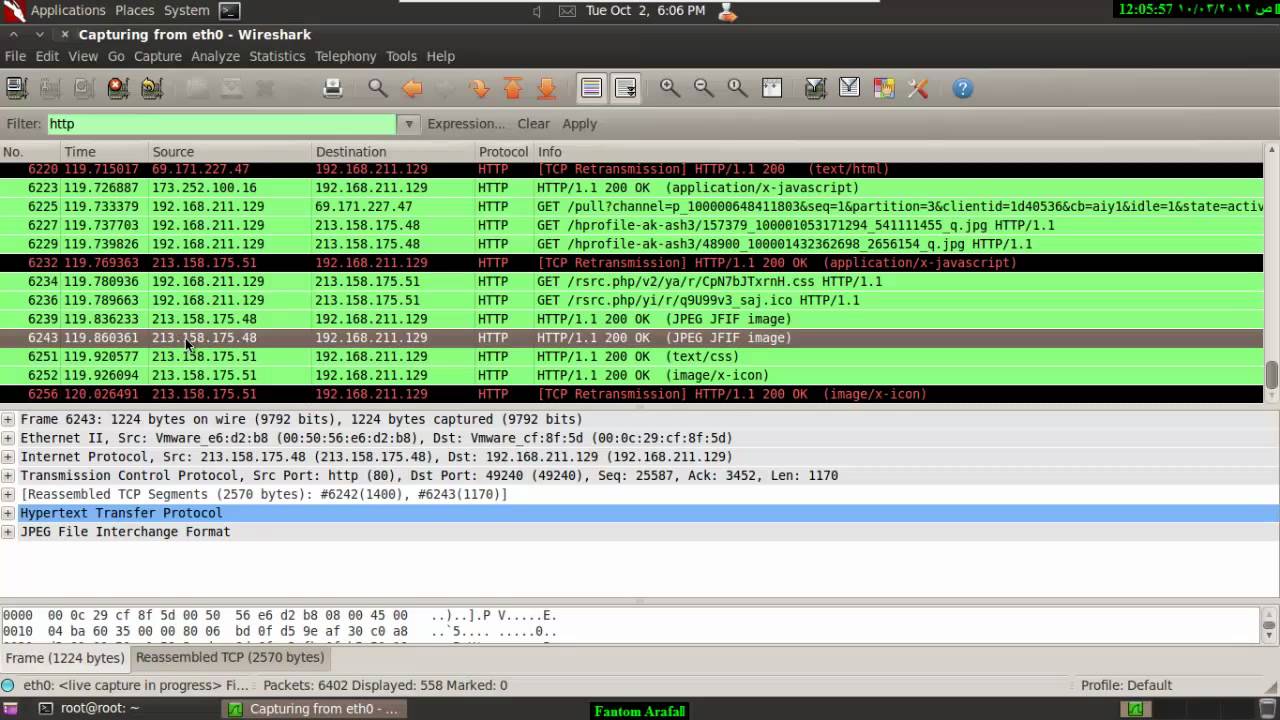Open the Capture menu
This screenshot has height=720, width=1280.
(158, 56)
